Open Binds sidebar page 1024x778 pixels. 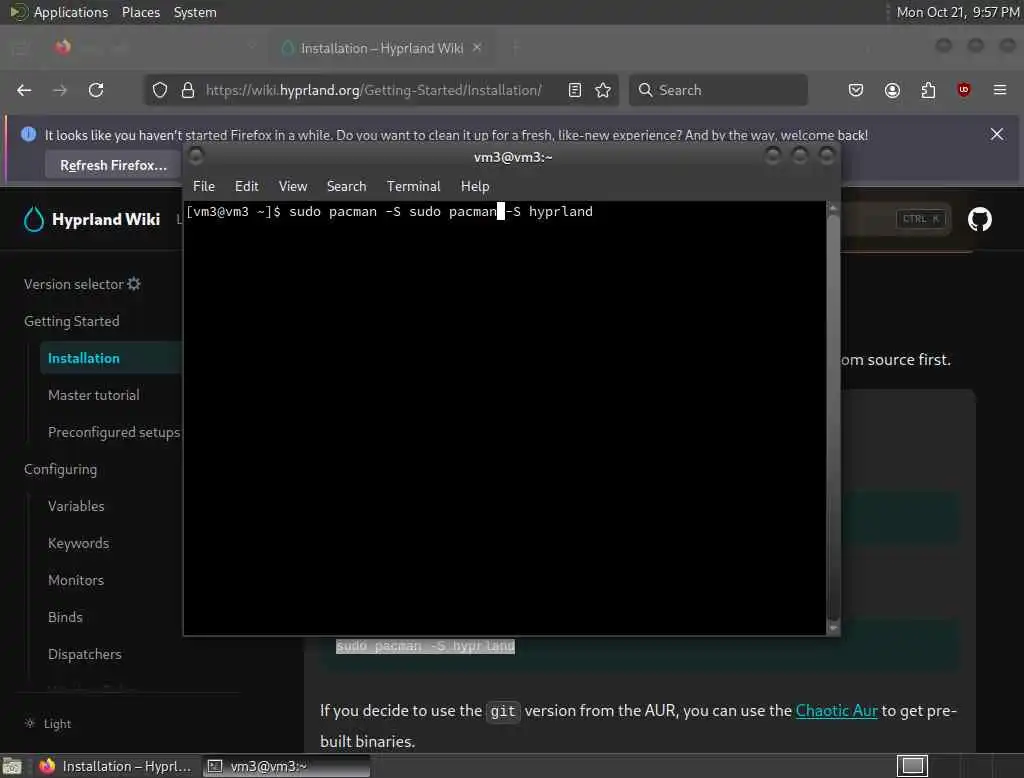tap(65, 617)
